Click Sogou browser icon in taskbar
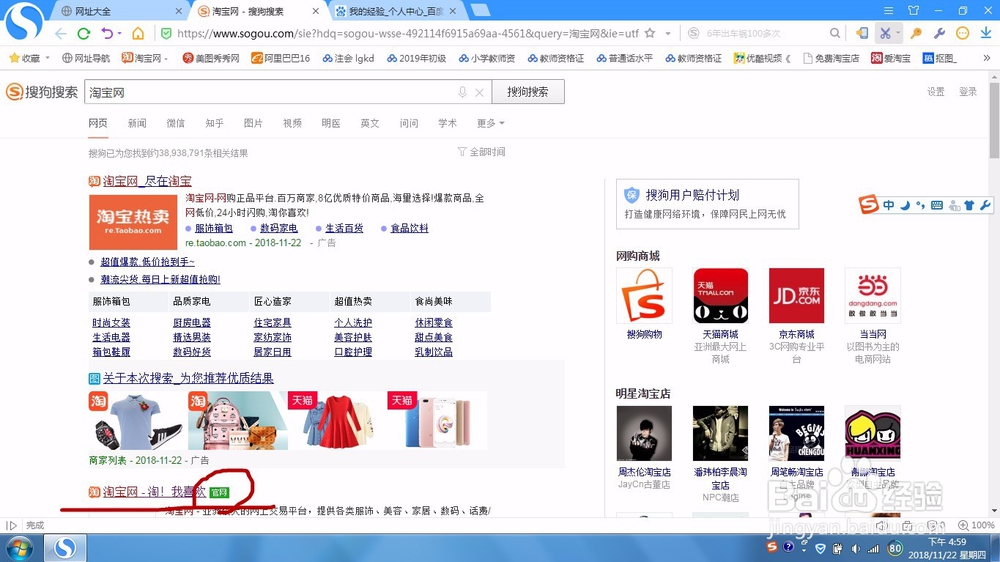 click(64, 548)
